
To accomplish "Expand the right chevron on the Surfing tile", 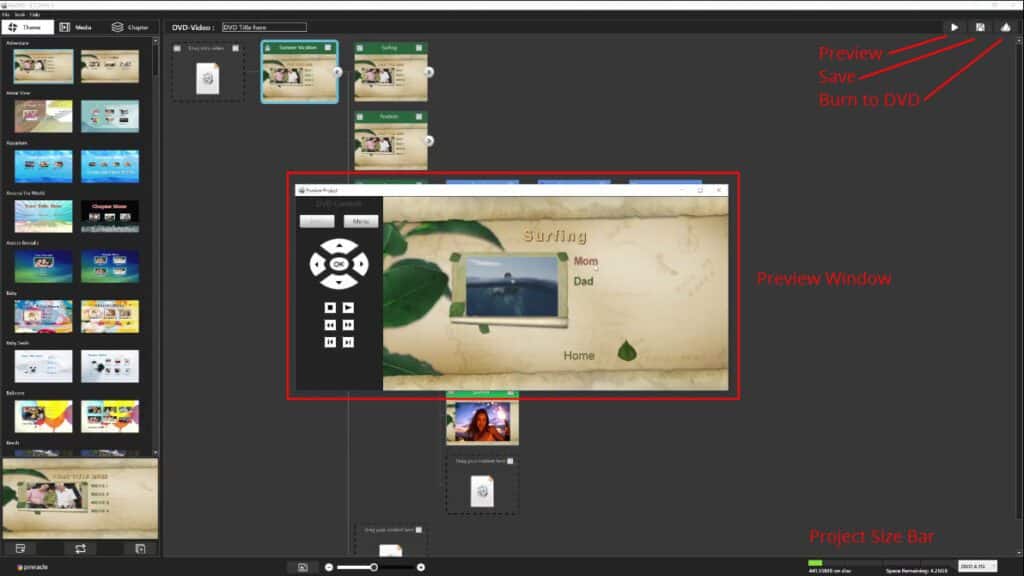I will [428, 72].
